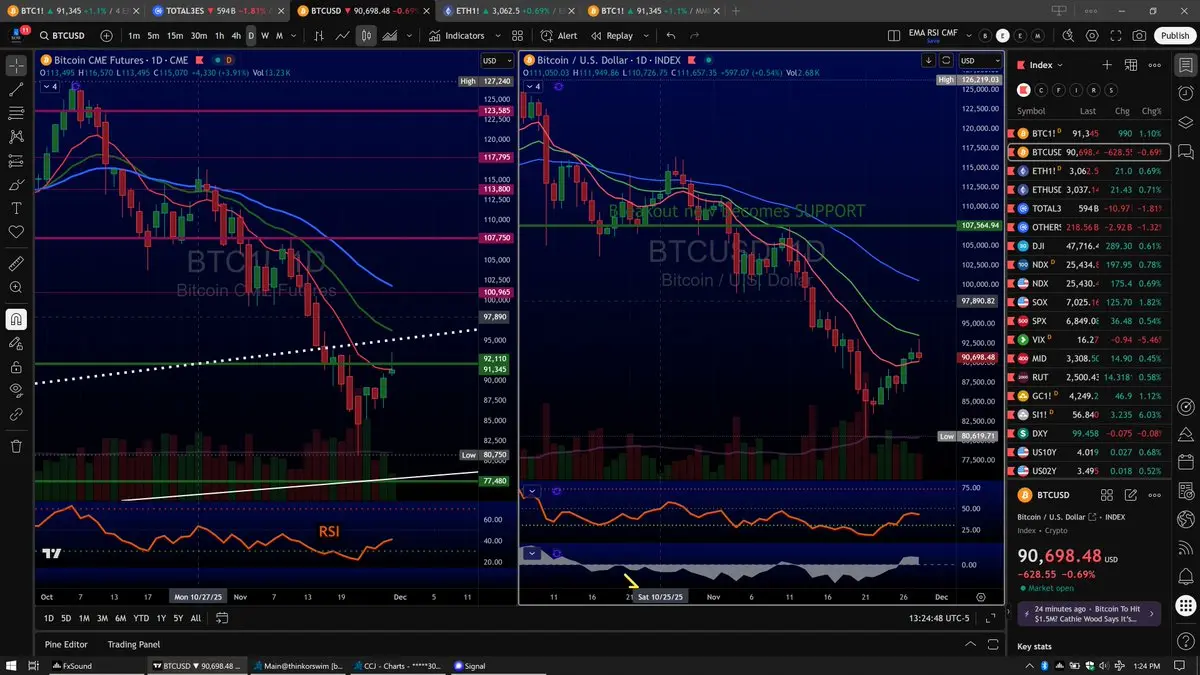Viewport: 1200px width, 675px height.
Task: Open the Index watchlist dropdown
Action: point(1039,65)
